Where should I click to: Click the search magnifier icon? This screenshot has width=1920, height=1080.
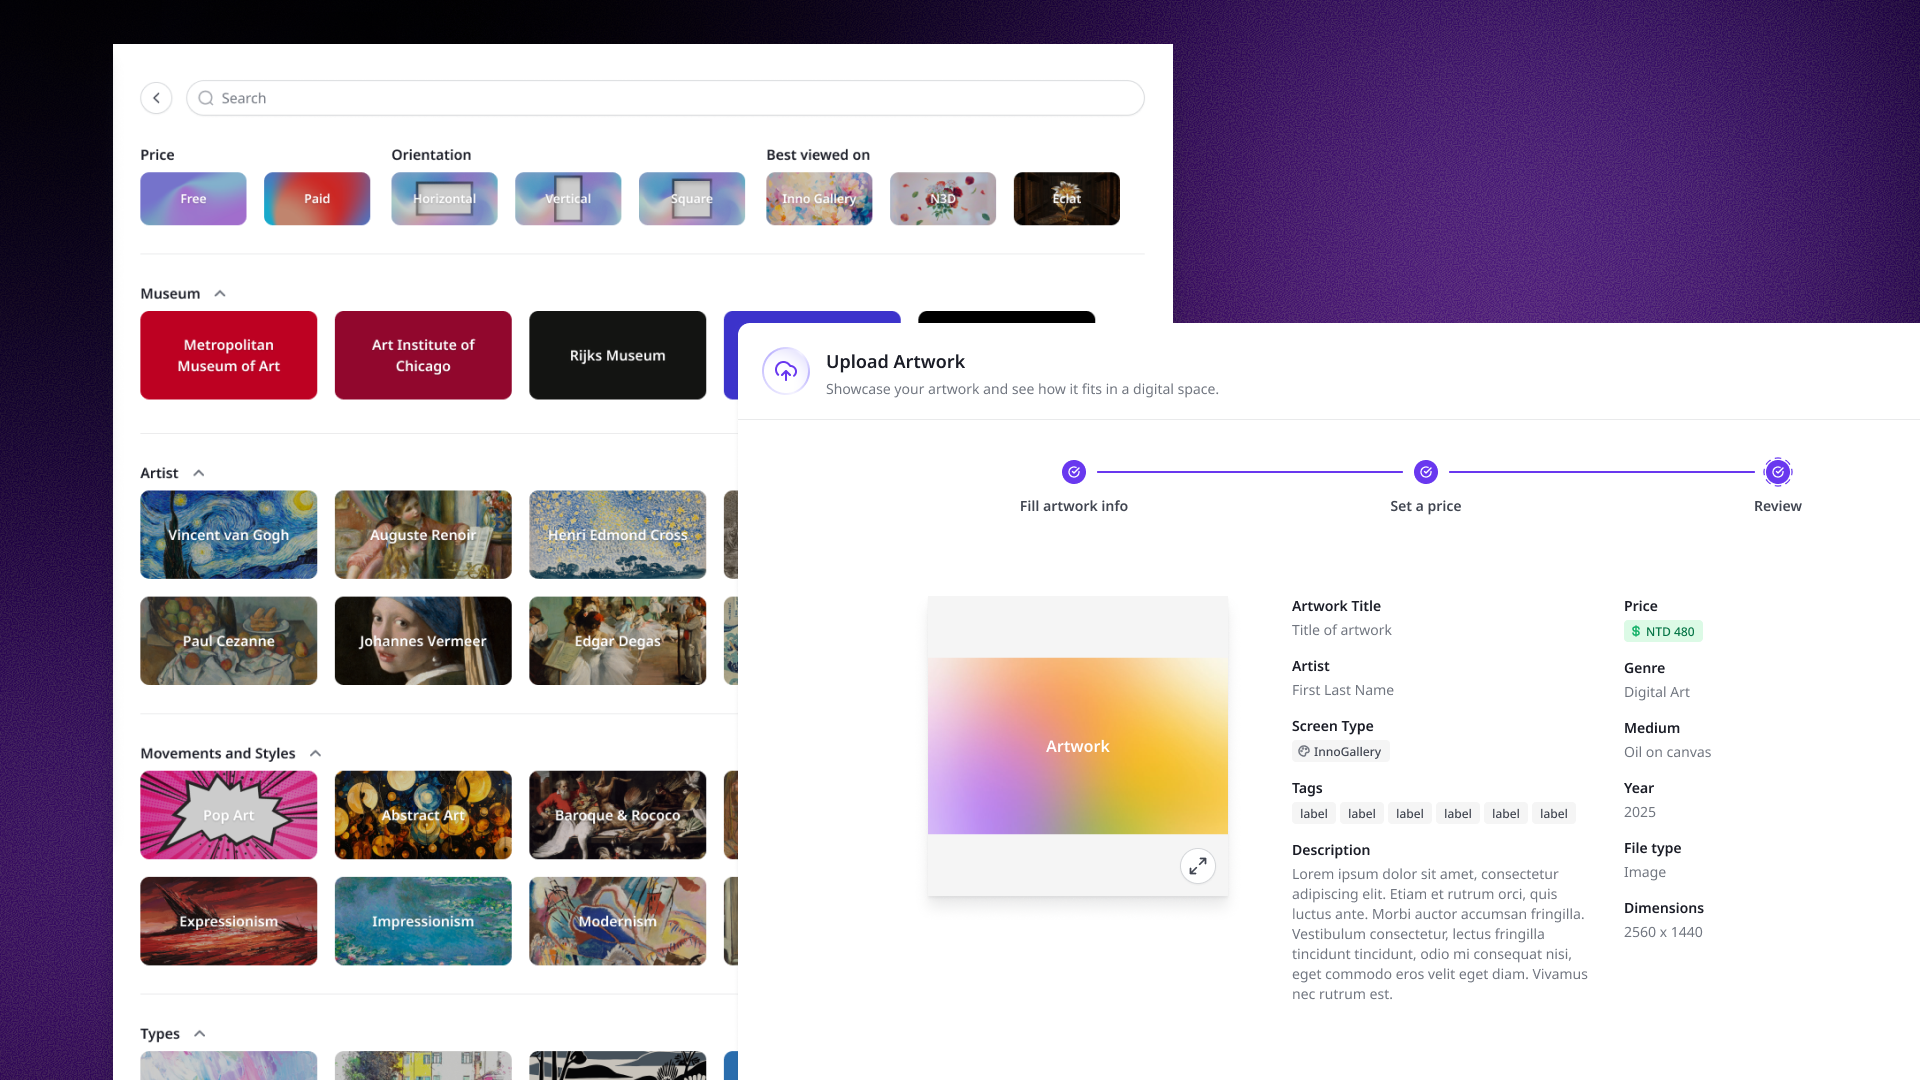(206, 98)
